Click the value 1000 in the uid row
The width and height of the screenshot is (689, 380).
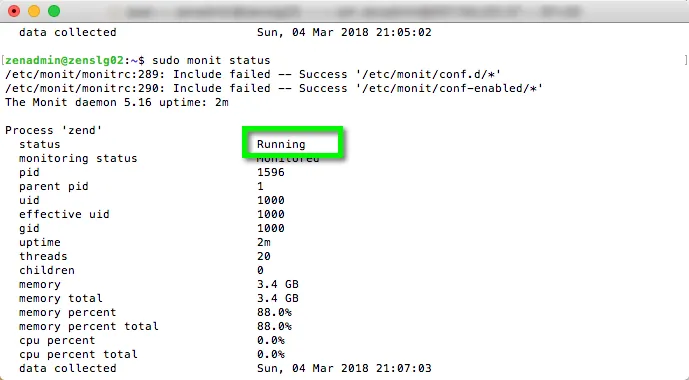[x=271, y=200]
